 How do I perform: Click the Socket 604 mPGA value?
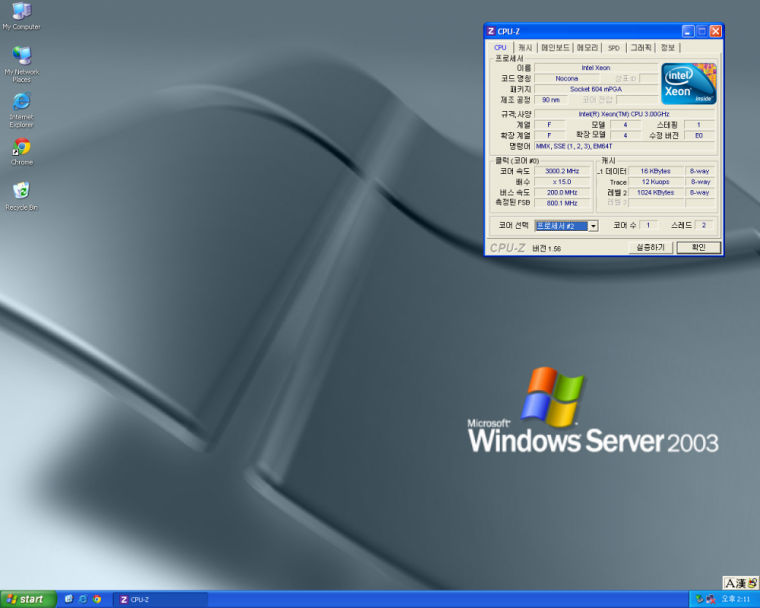pyautogui.click(x=596, y=89)
